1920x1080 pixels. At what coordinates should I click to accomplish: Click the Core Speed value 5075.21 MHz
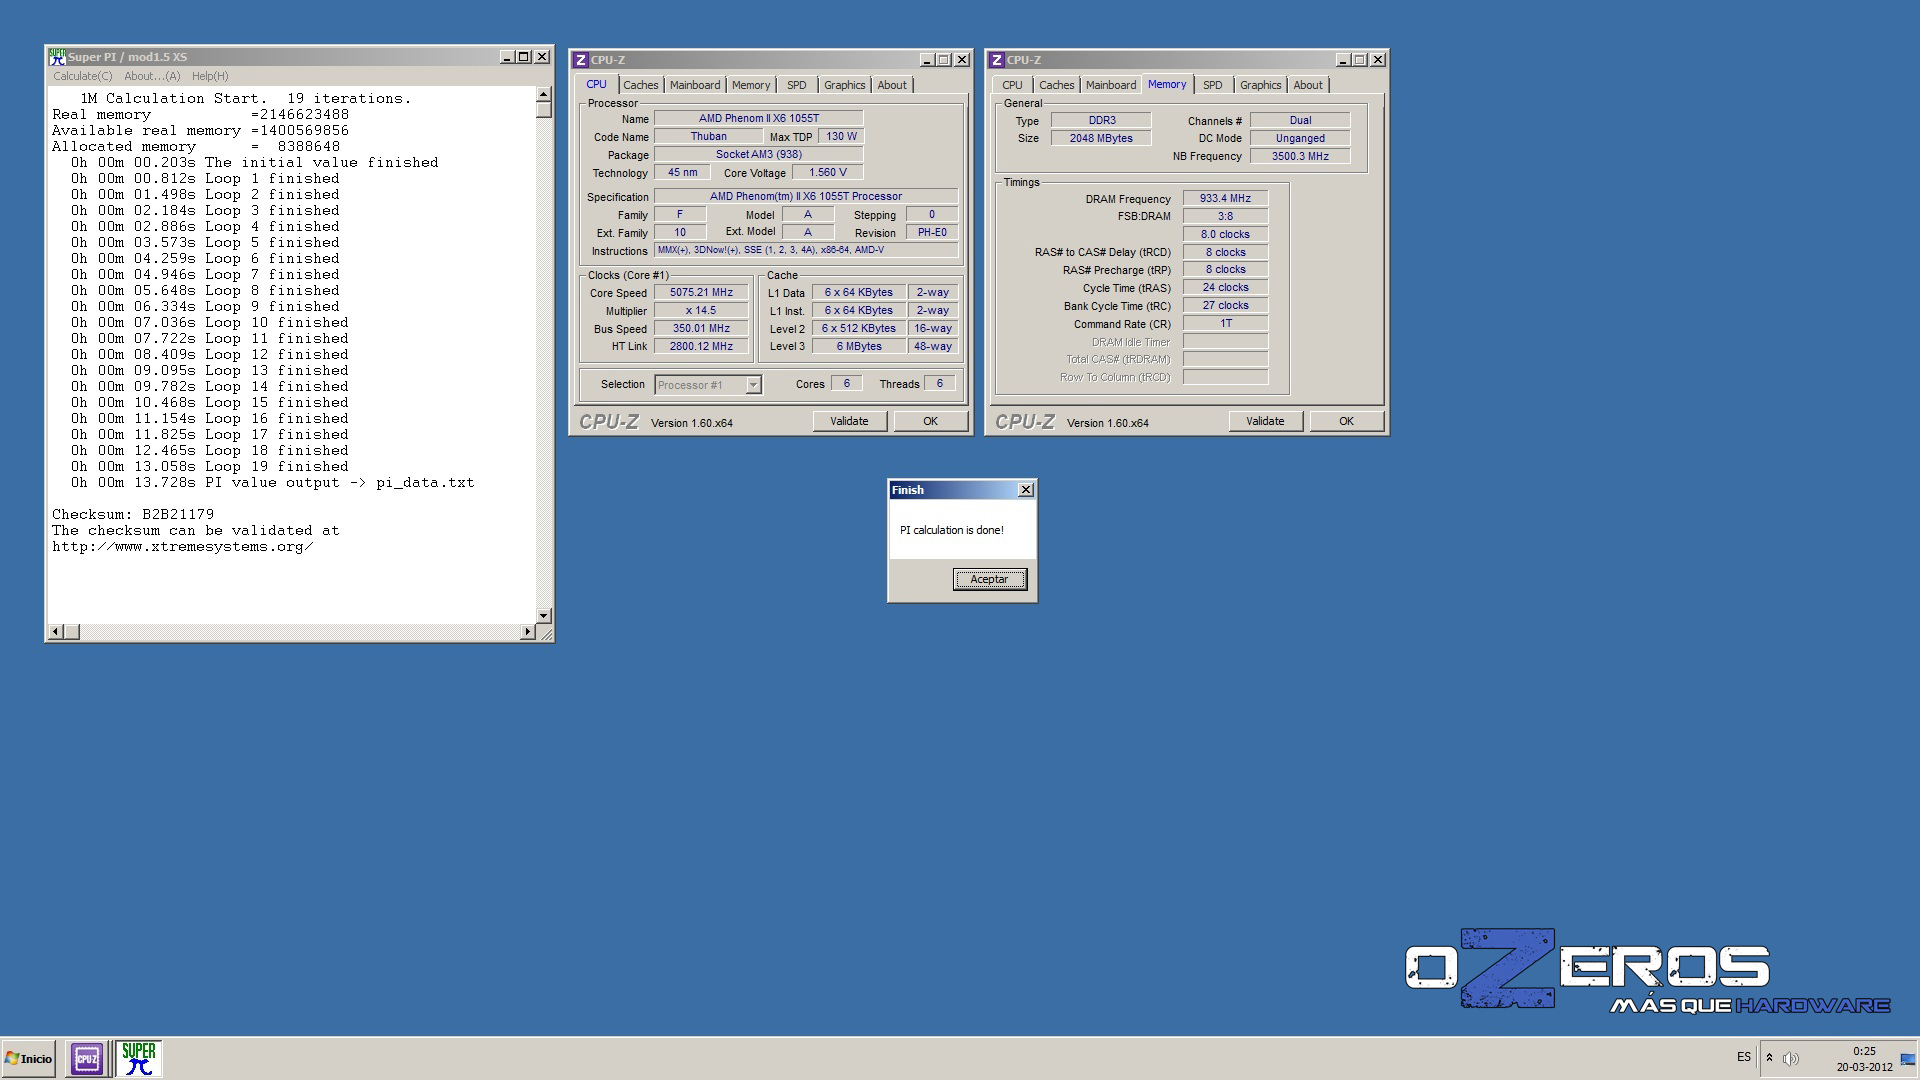pyautogui.click(x=701, y=293)
